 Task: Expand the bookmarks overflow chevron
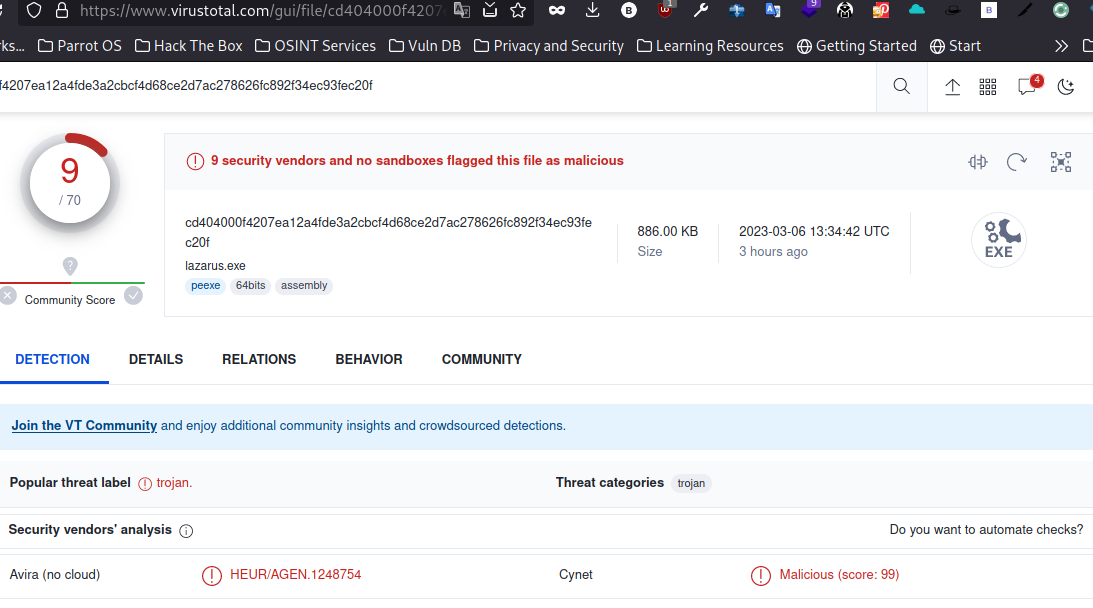click(x=1061, y=46)
